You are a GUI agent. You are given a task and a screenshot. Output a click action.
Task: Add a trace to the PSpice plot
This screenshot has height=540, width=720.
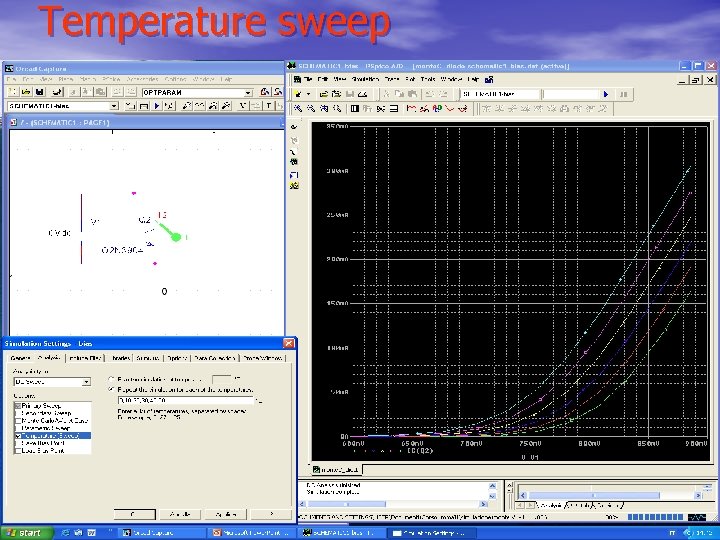[411, 108]
